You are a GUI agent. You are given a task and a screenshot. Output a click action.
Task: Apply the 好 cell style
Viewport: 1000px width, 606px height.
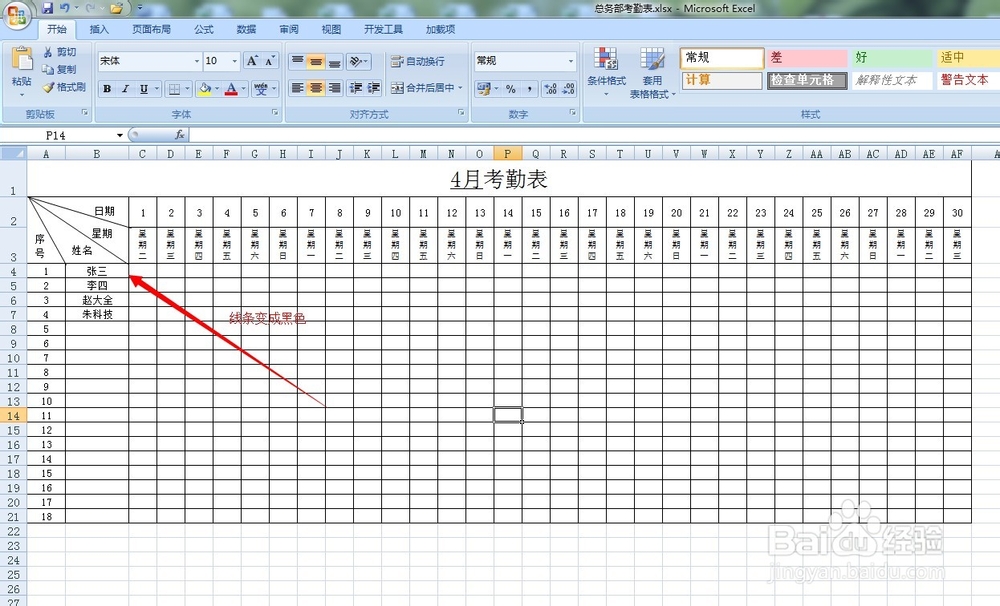coord(892,57)
